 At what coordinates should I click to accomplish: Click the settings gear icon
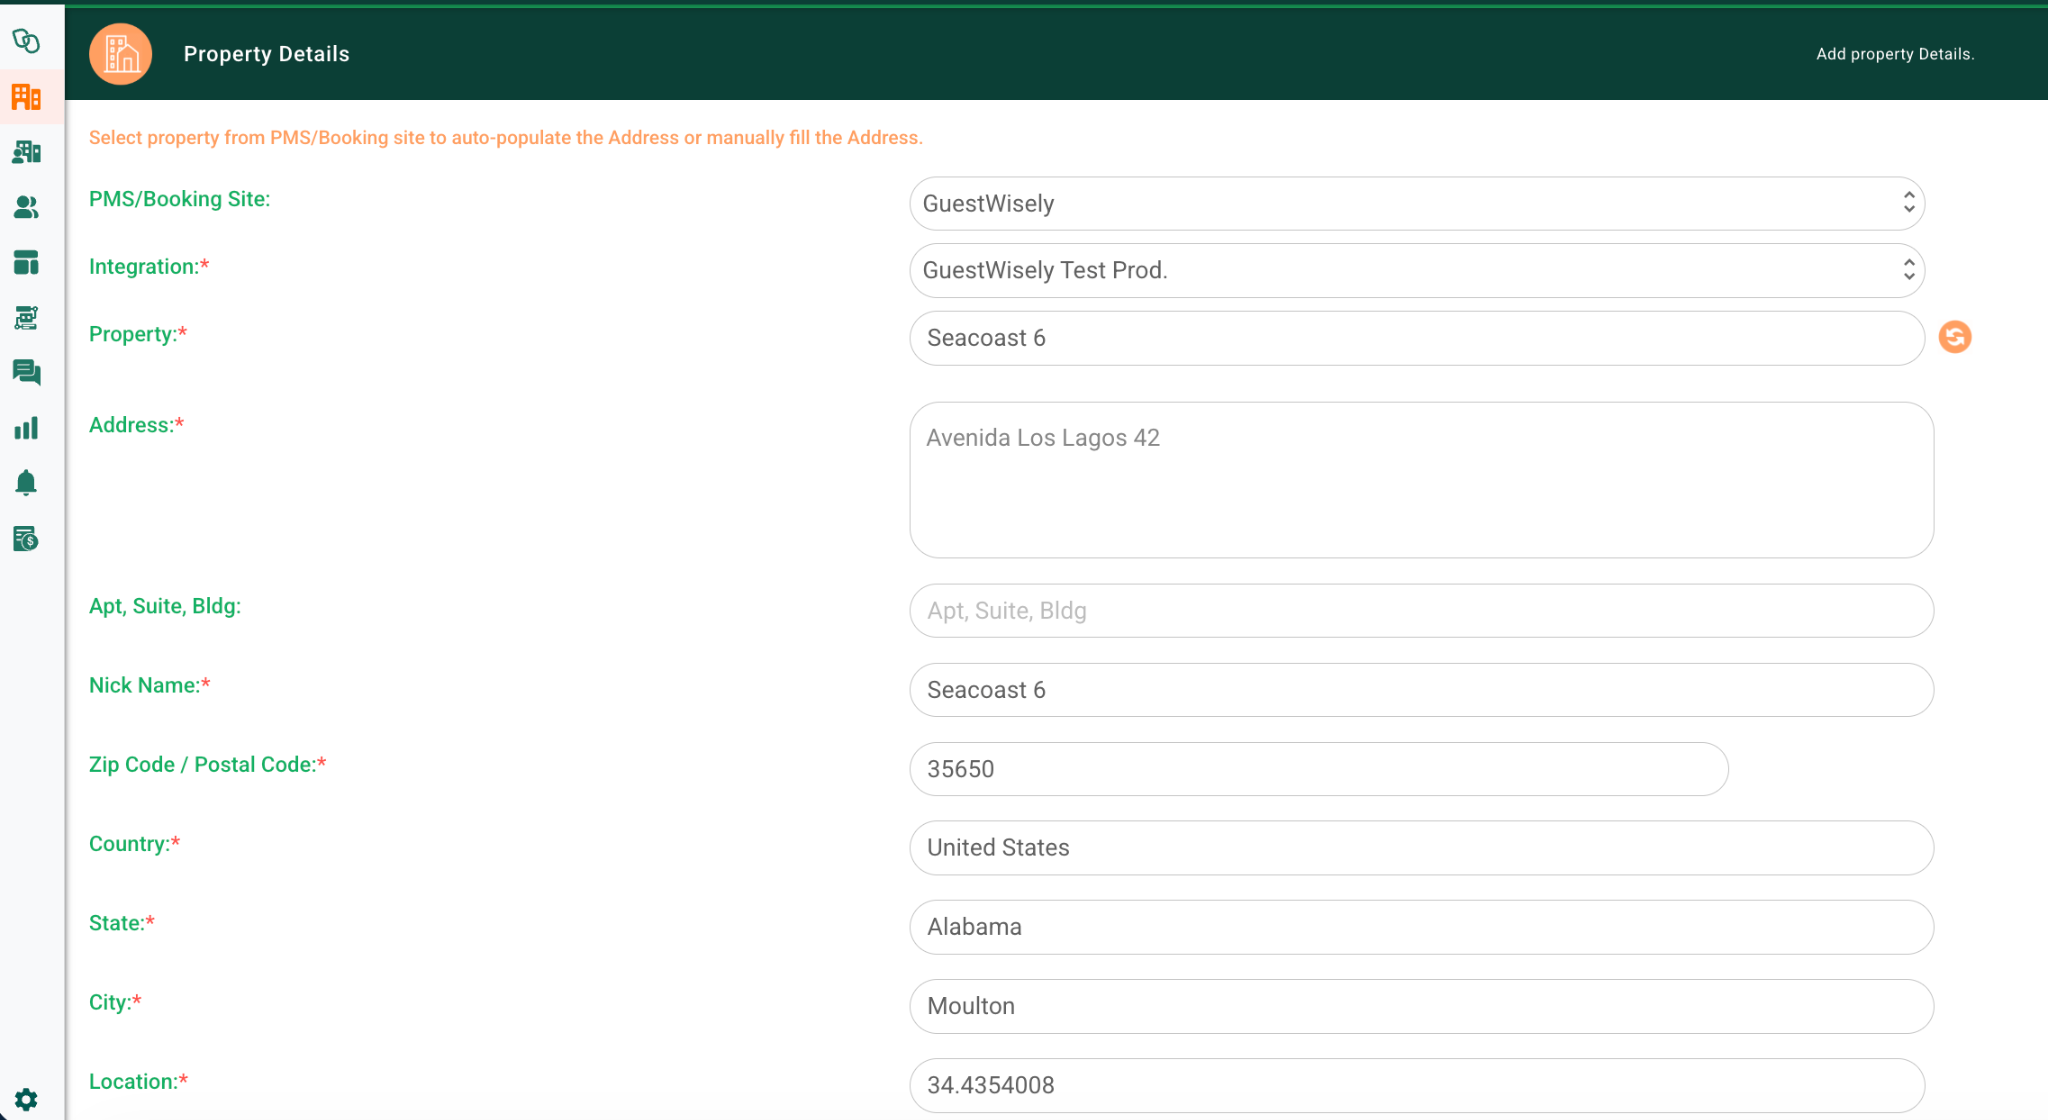click(x=26, y=1099)
